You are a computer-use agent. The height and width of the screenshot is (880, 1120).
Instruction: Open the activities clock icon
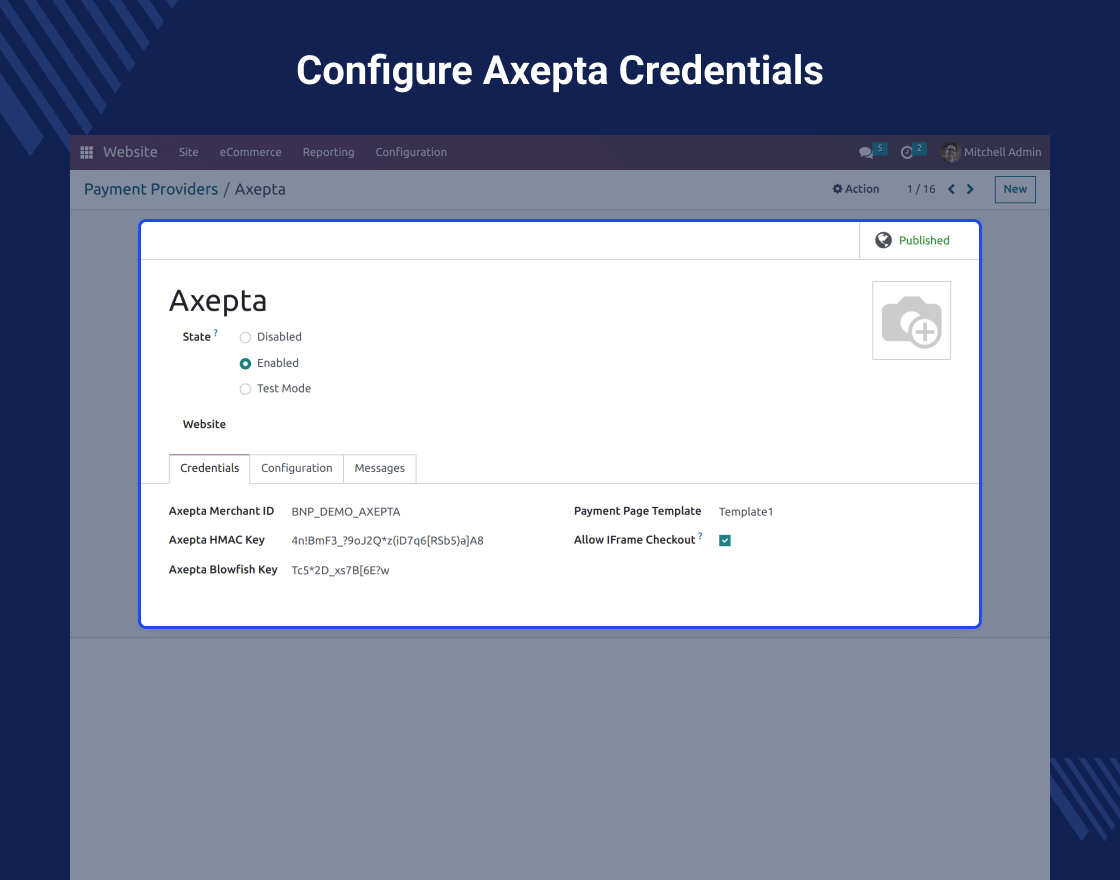tap(906, 152)
